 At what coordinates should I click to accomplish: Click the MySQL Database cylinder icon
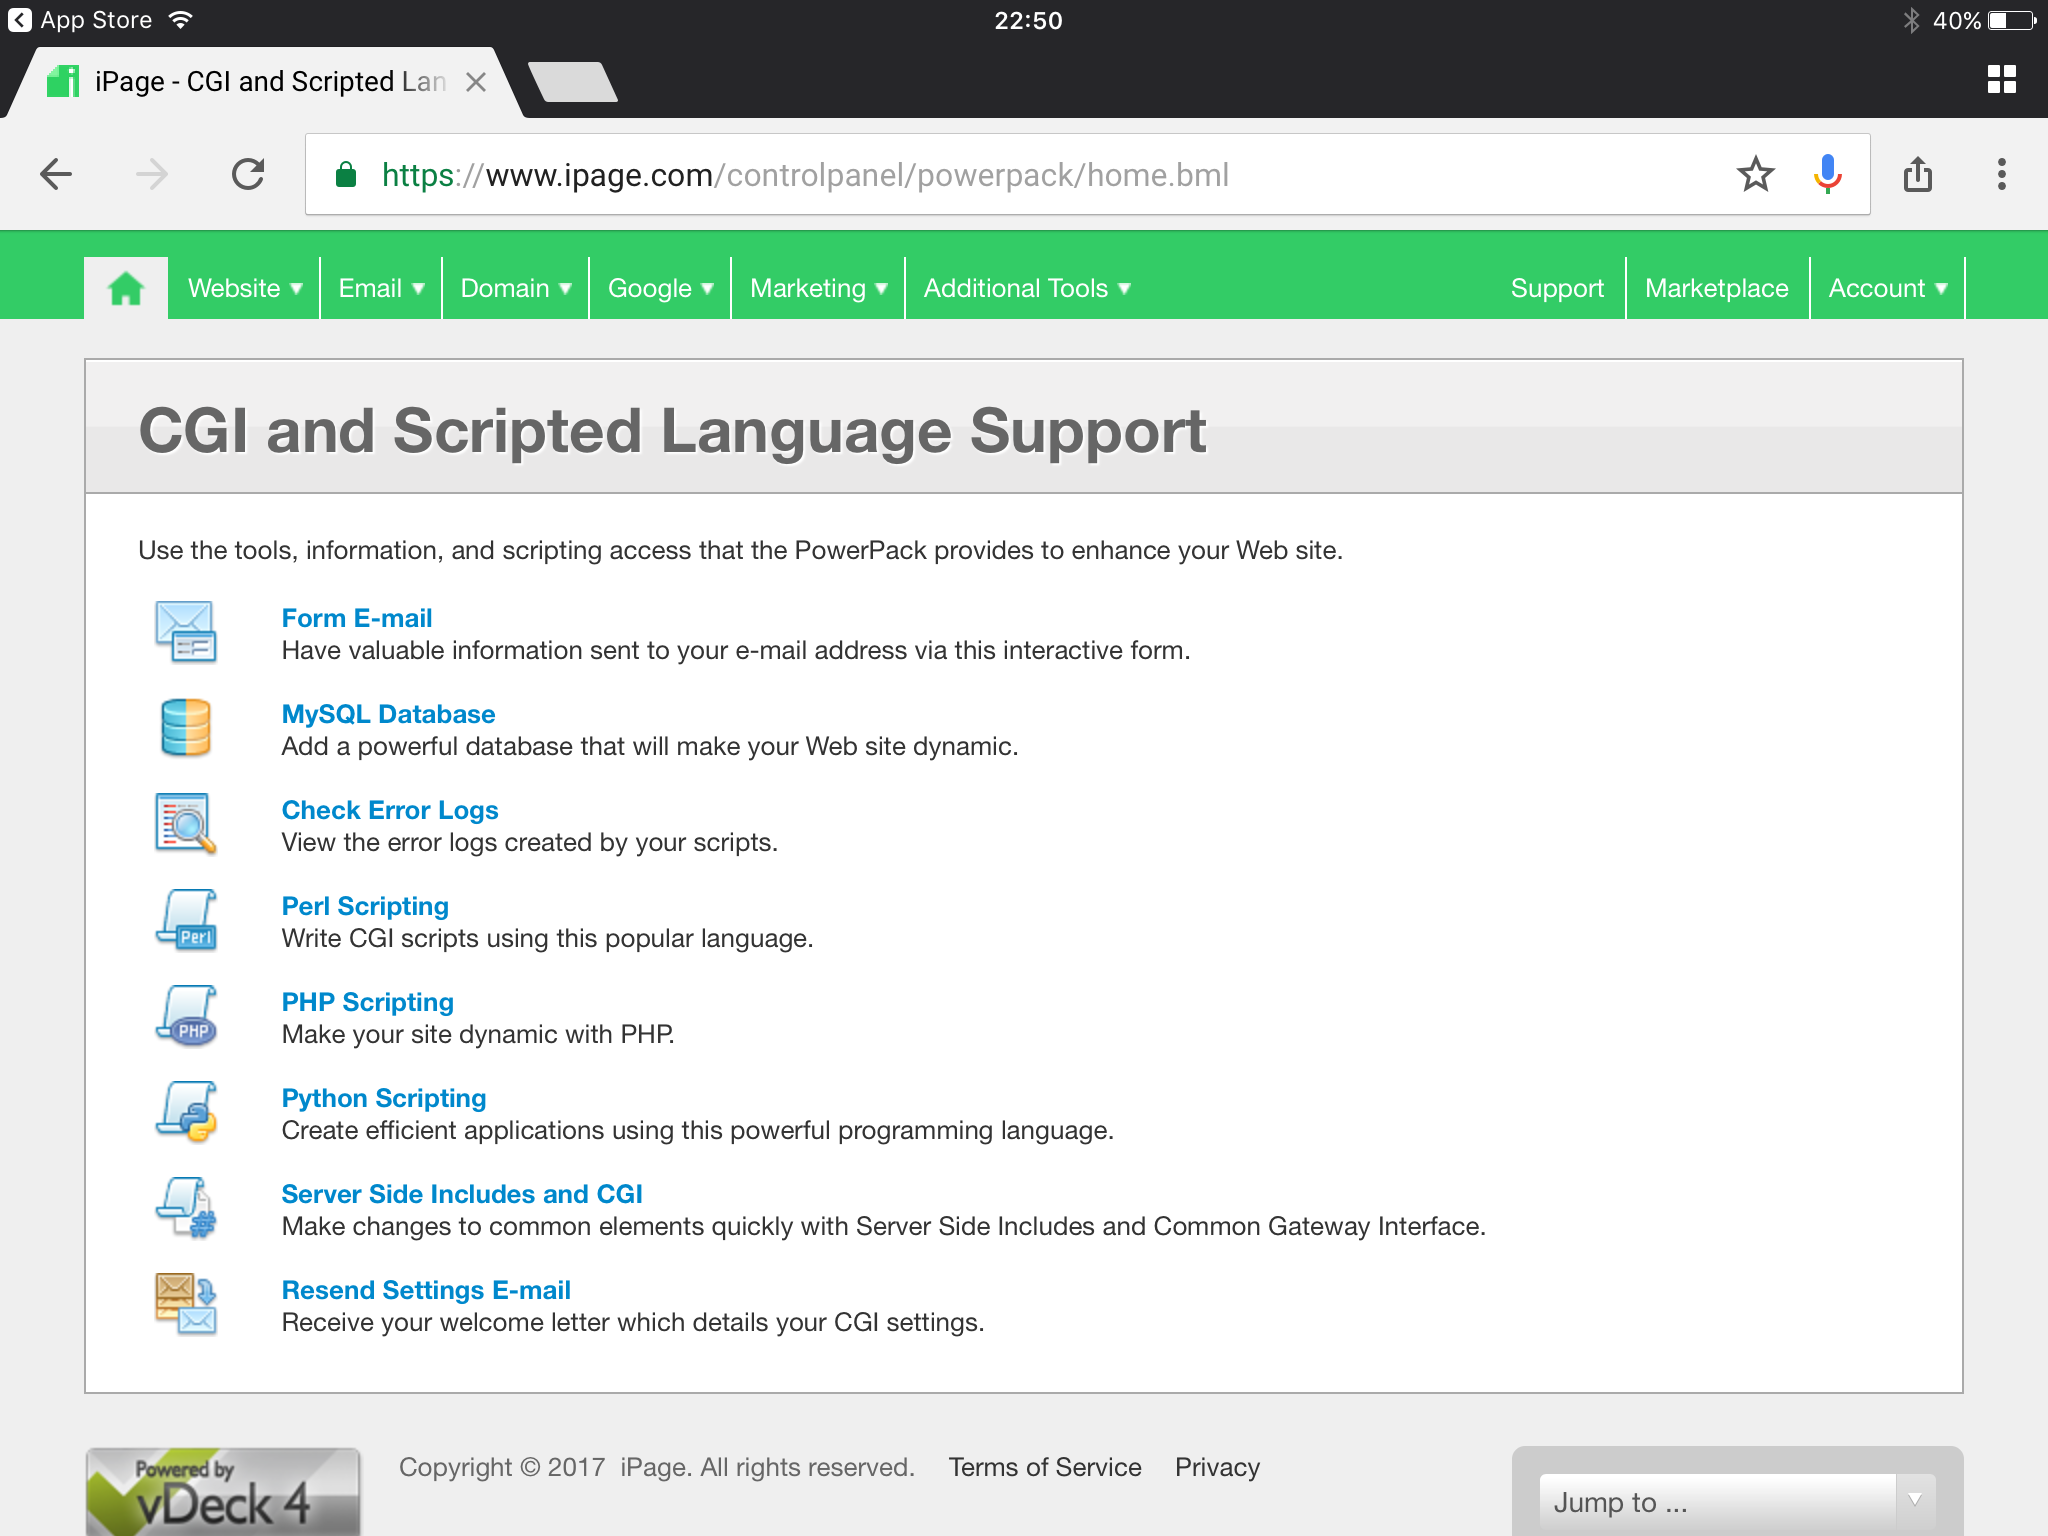[x=186, y=728]
